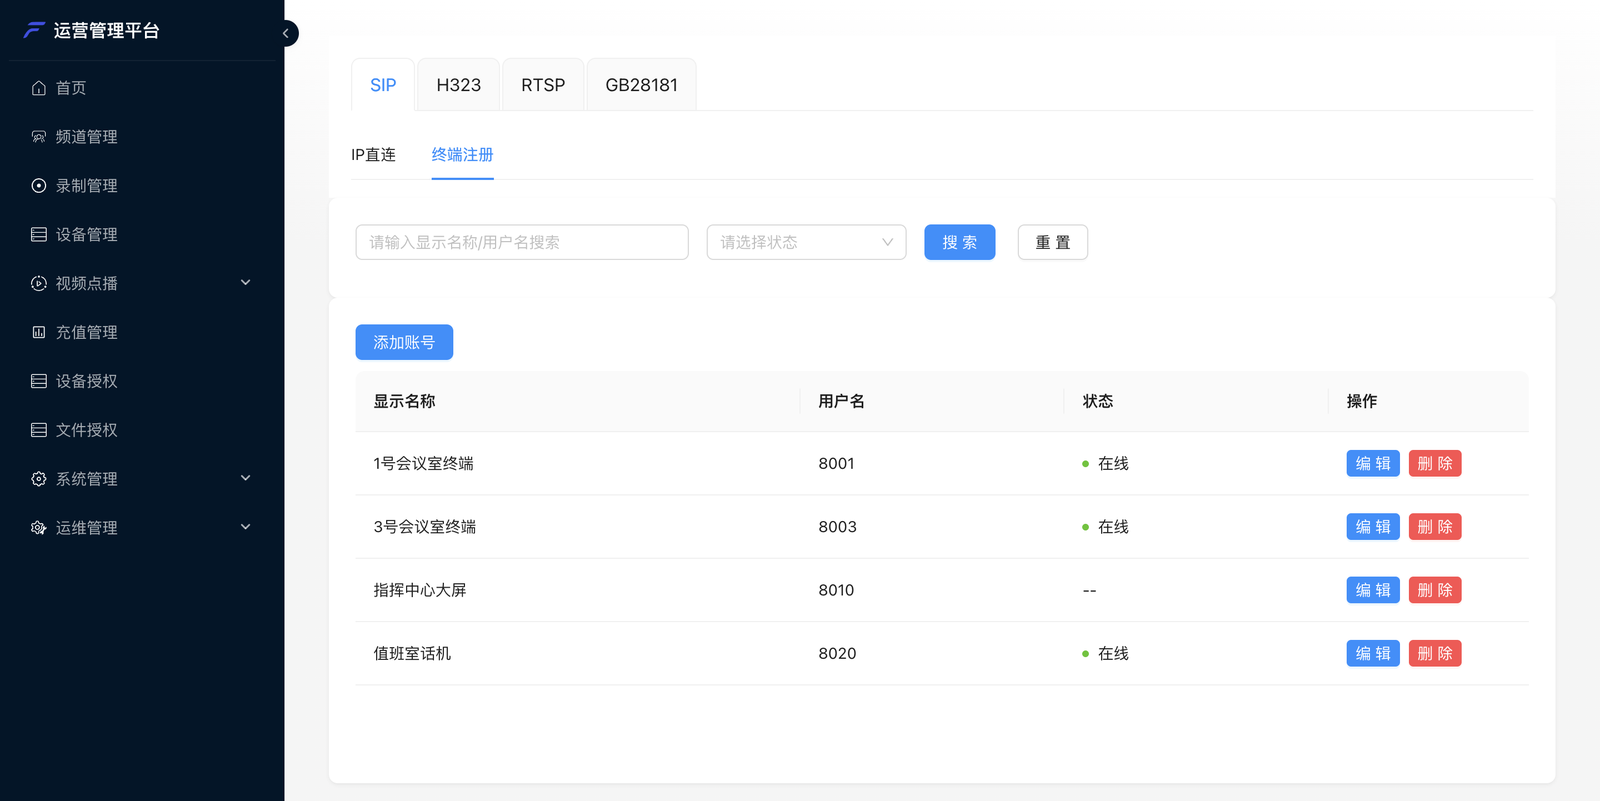The image size is (1600, 801).
Task: Select the 终端注册 sub-tab
Action: tap(463, 155)
